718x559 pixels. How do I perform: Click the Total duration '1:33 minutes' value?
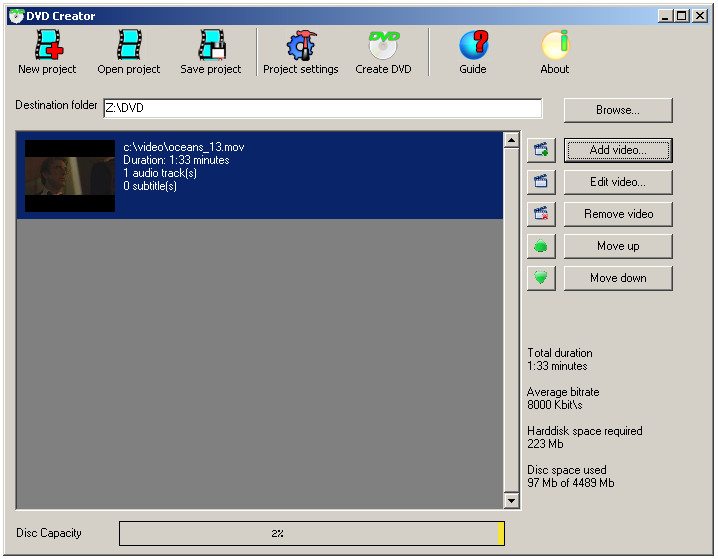click(x=557, y=366)
